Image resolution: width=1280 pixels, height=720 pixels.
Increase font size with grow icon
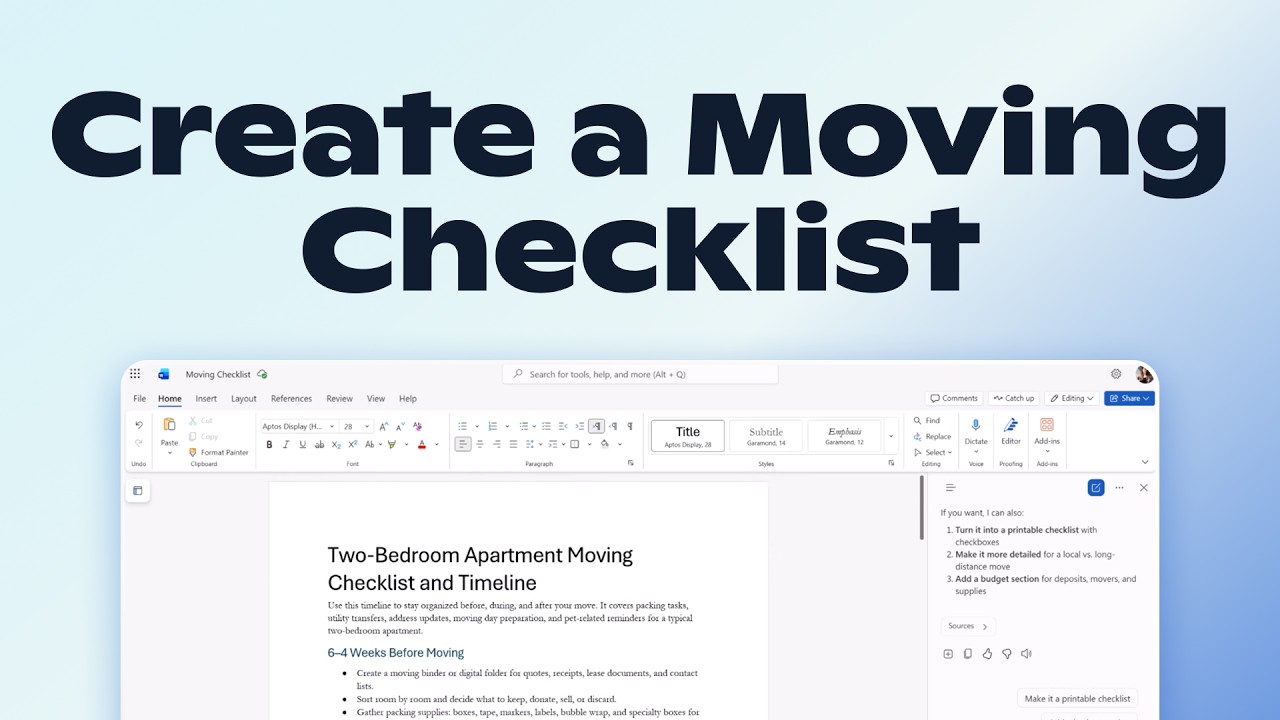pyautogui.click(x=384, y=427)
